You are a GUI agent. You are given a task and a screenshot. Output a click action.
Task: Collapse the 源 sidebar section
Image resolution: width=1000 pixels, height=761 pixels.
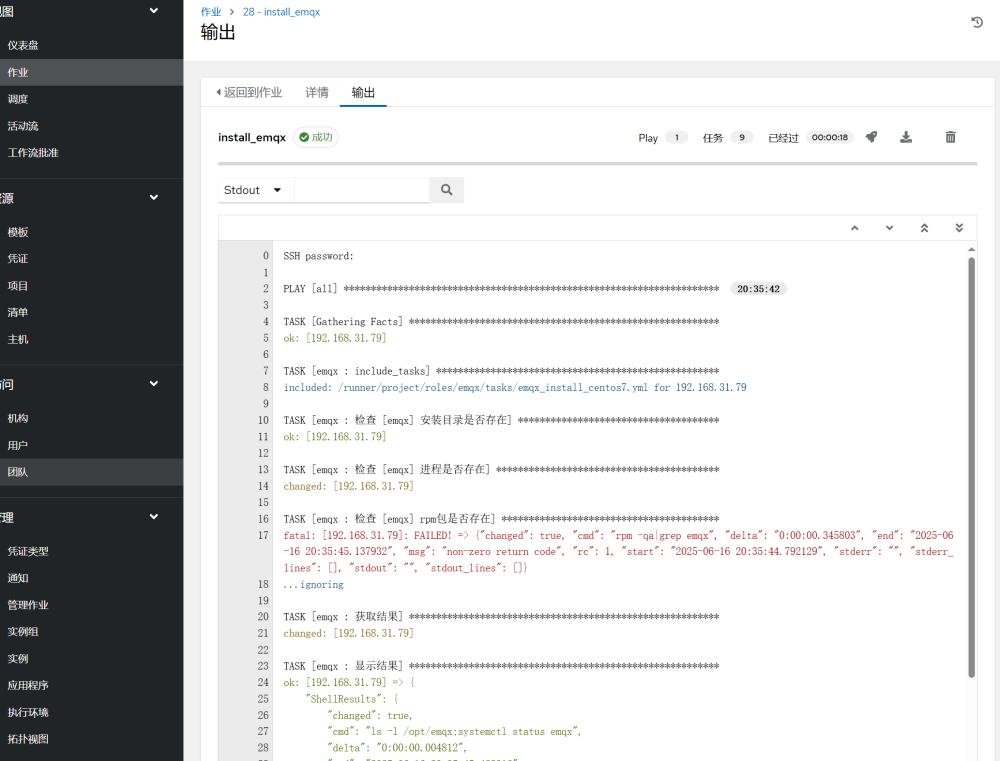153,197
